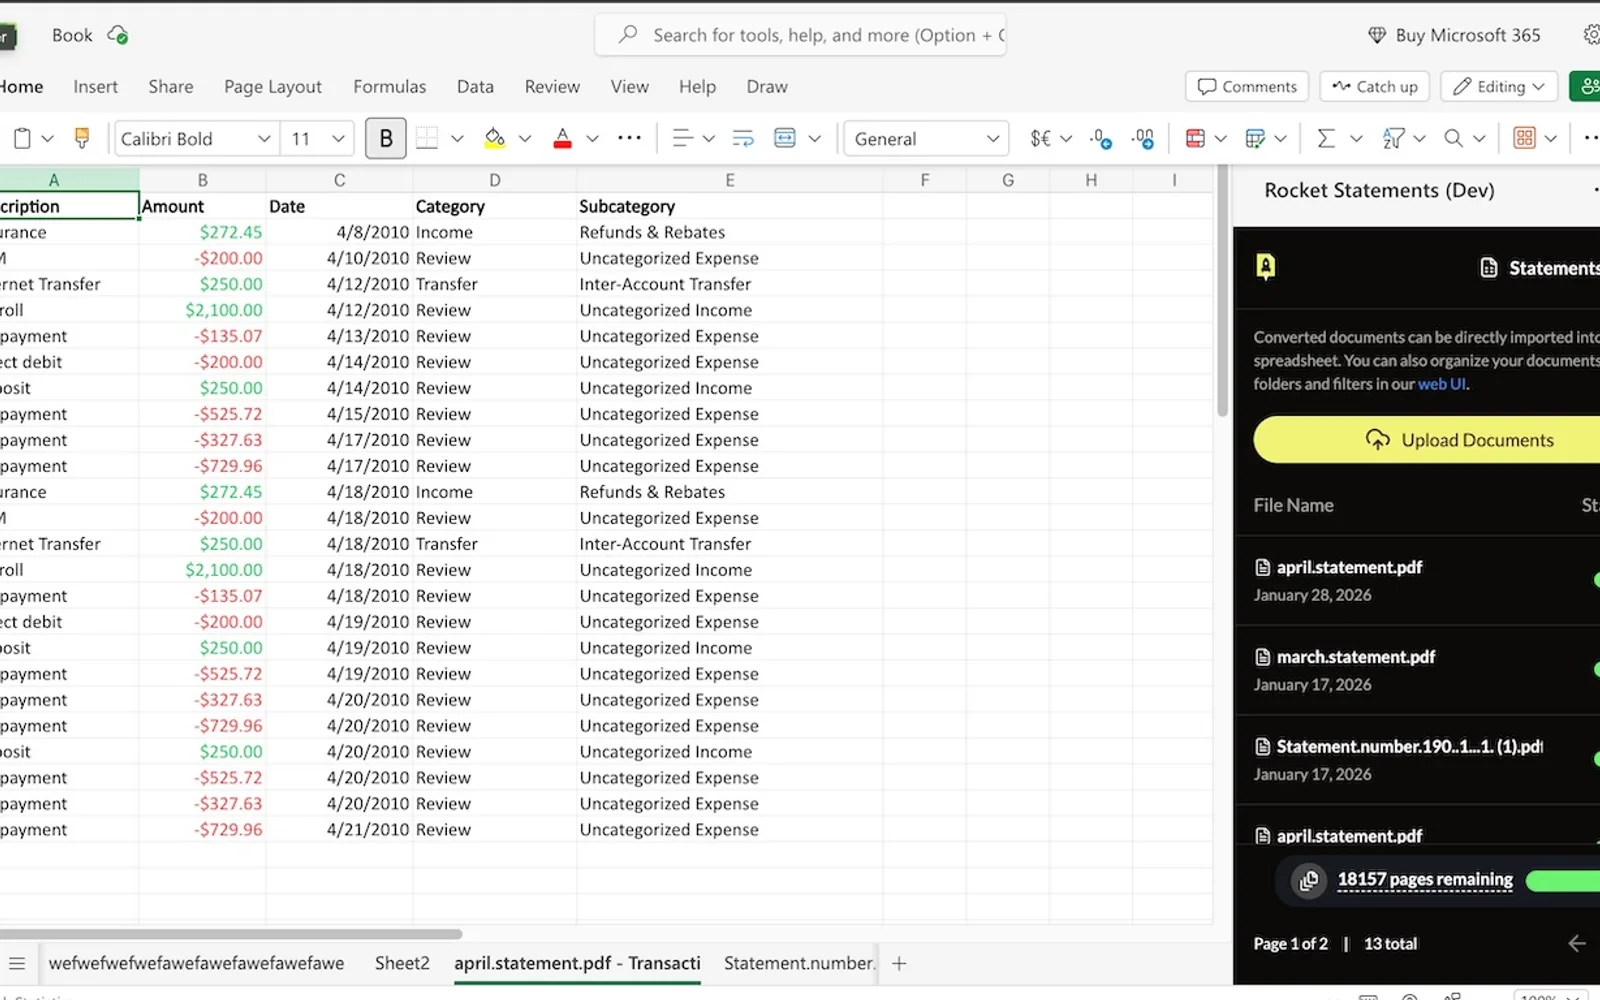Image resolution: width=1600 pixels, height=1000 pixels.
Task: Select column E header
Action: point(730,180)
